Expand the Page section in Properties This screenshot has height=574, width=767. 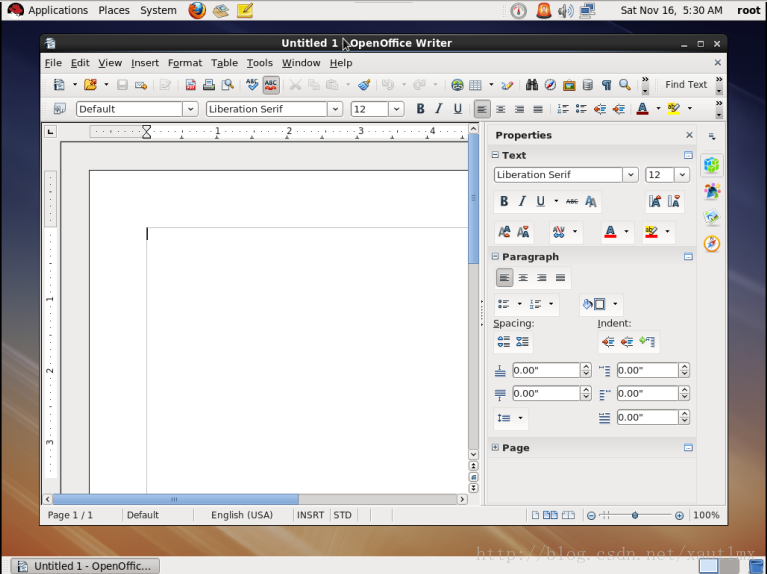495,447
